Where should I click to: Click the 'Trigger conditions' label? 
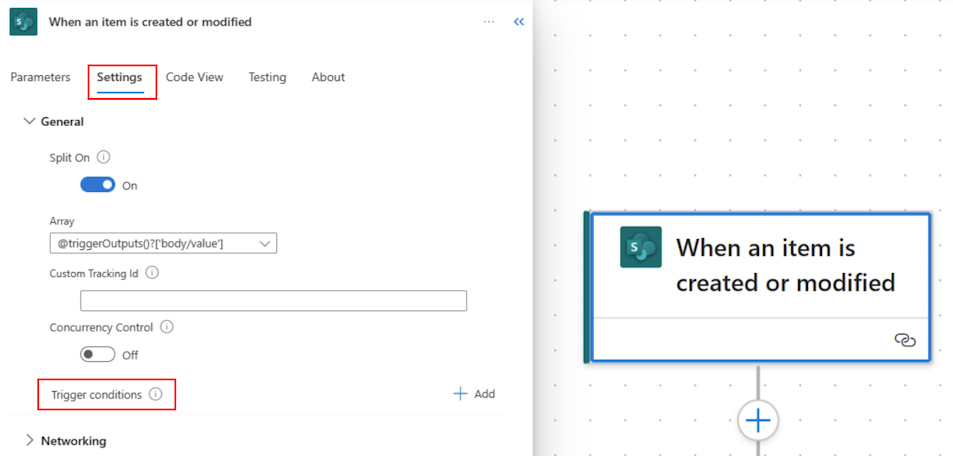(x=97, y=395)
